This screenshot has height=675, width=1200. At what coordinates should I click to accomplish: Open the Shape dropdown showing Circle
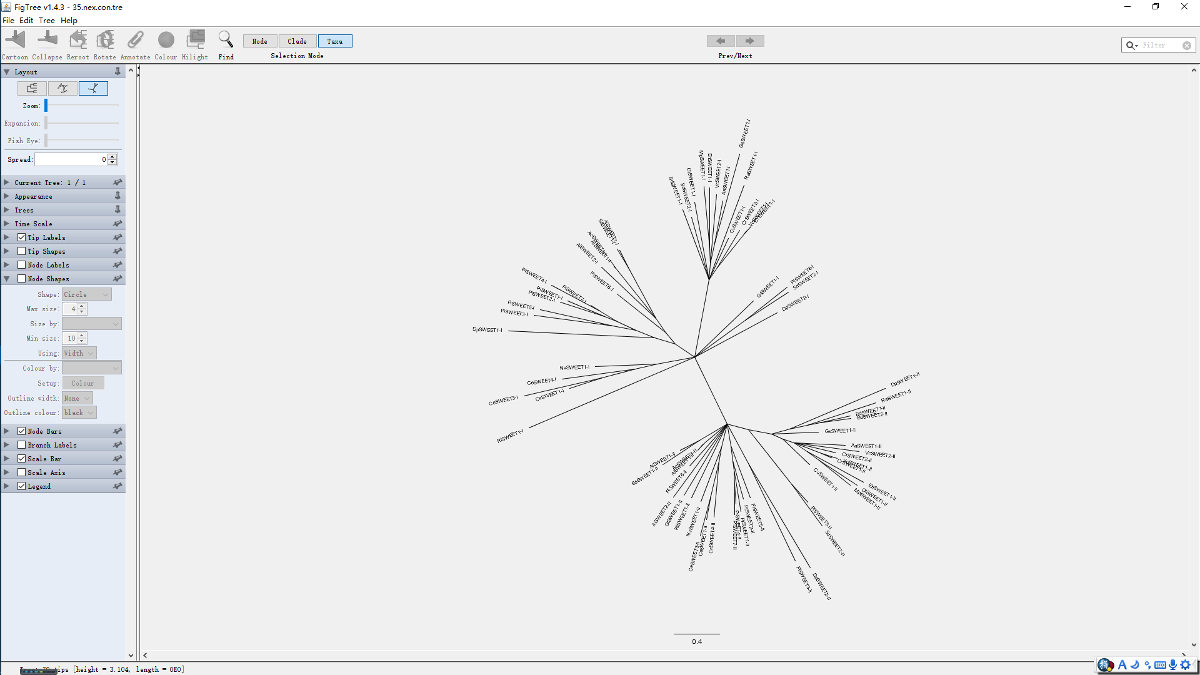86,295
